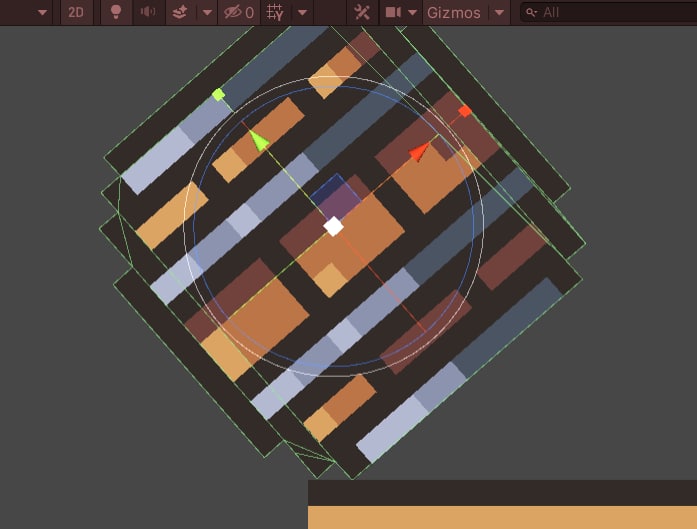The width and height of the screenshot is (697, 529).
Task: Click the search magnifier icon
Action: 531,12
